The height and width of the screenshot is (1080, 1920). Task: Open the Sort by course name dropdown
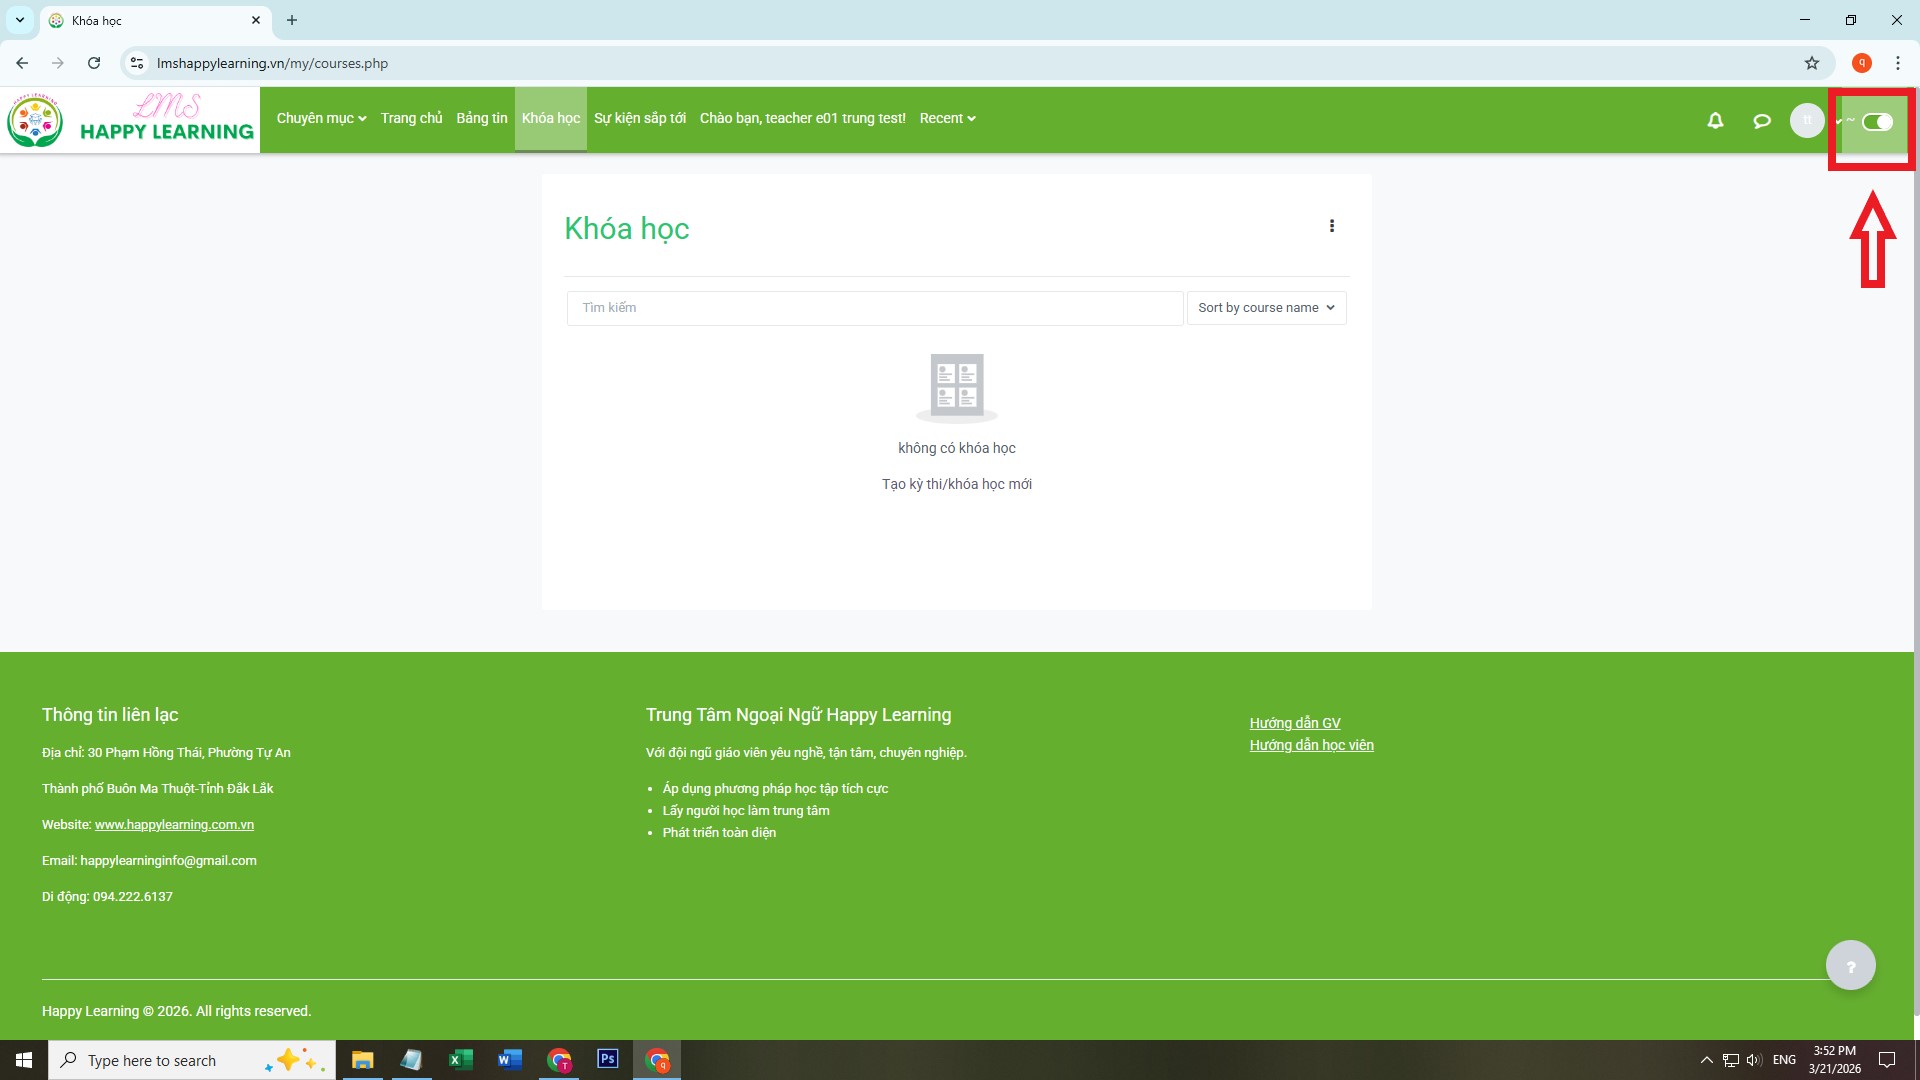coord(1265,308)
